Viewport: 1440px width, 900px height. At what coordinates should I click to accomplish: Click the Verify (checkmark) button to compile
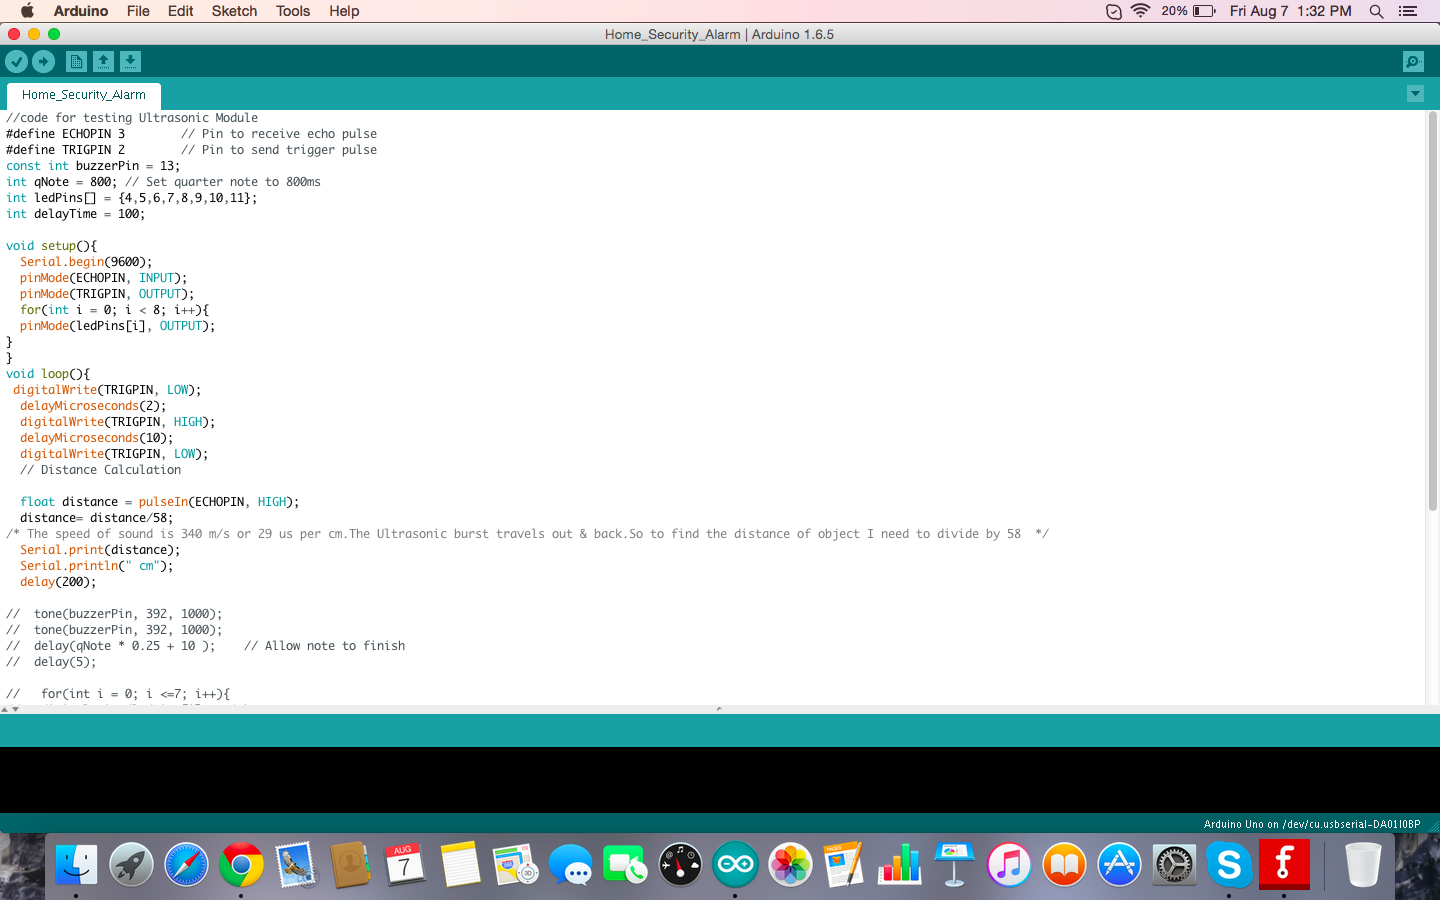[17, 61]
